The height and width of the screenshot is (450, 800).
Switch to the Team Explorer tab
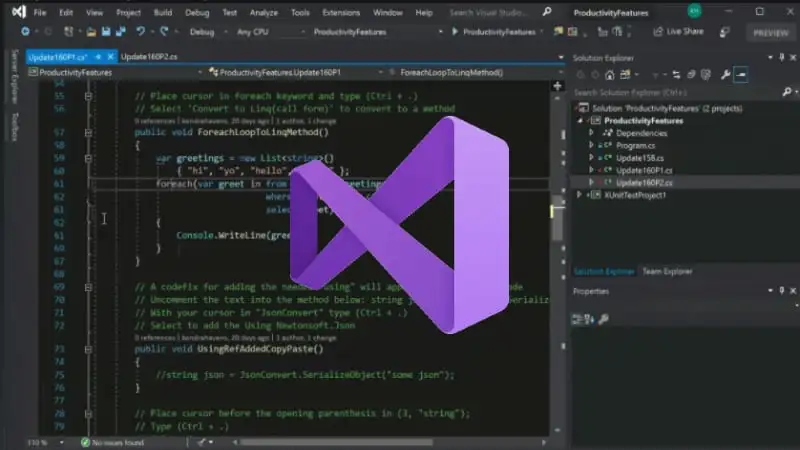[x=667, y=271]
